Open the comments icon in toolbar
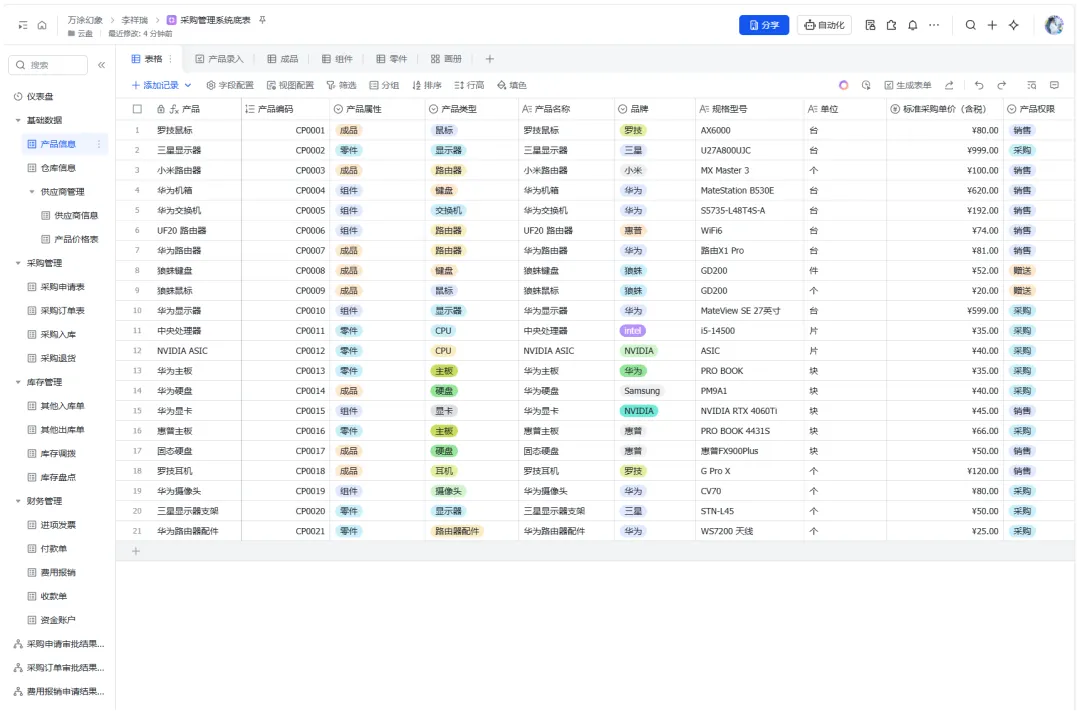Image resolution: width=1080 pixels, height=714 pixels. coord(1054,85)
